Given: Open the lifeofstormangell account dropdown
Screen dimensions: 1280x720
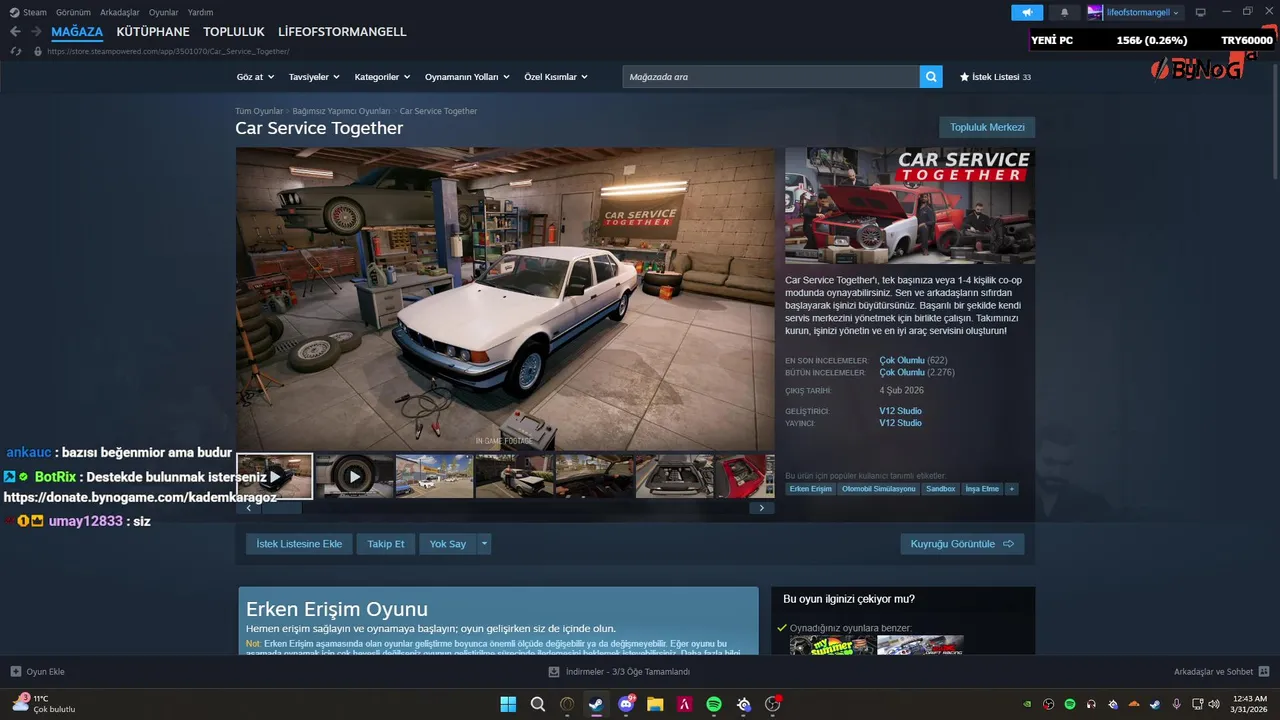Looking at the screenshot, I should [x=1134, y=13].
